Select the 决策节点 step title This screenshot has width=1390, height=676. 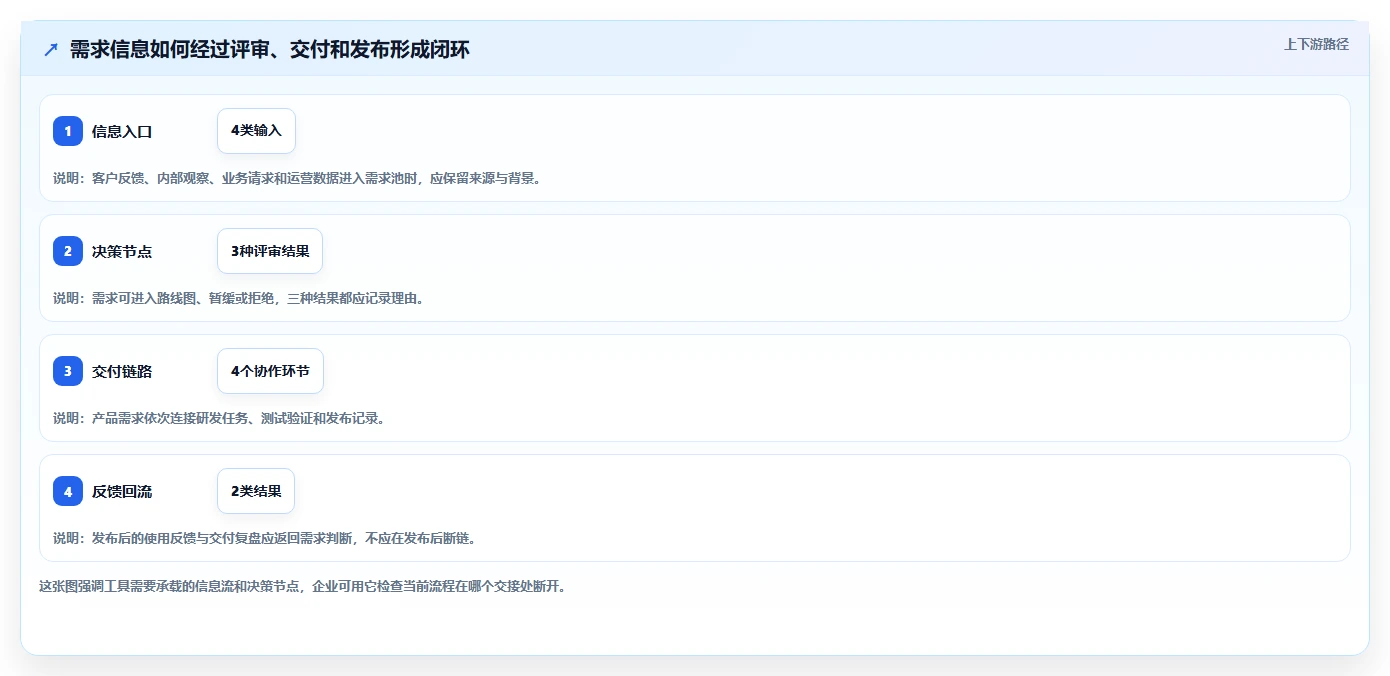(122, 251)
